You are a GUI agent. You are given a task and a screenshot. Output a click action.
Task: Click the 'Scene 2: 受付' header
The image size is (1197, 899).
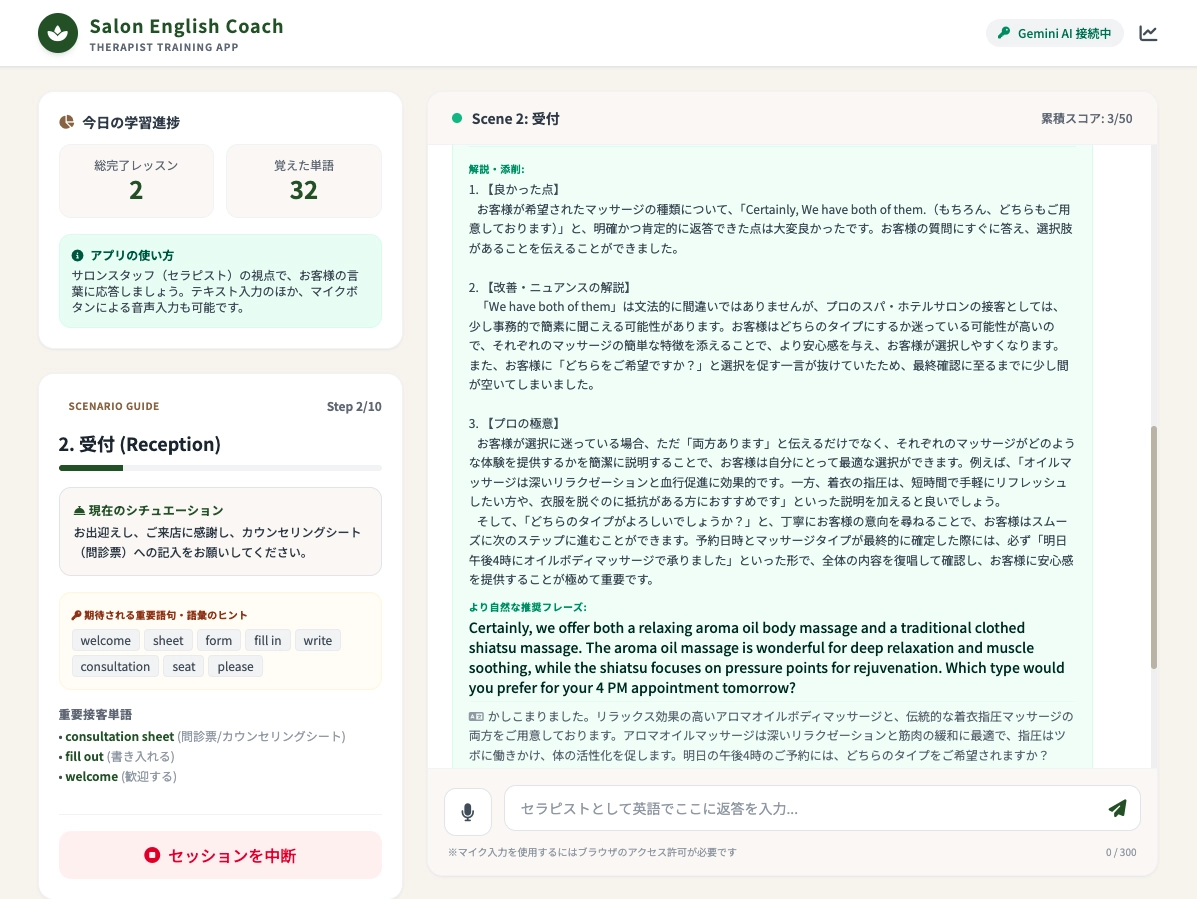click(x=515, y=118)
